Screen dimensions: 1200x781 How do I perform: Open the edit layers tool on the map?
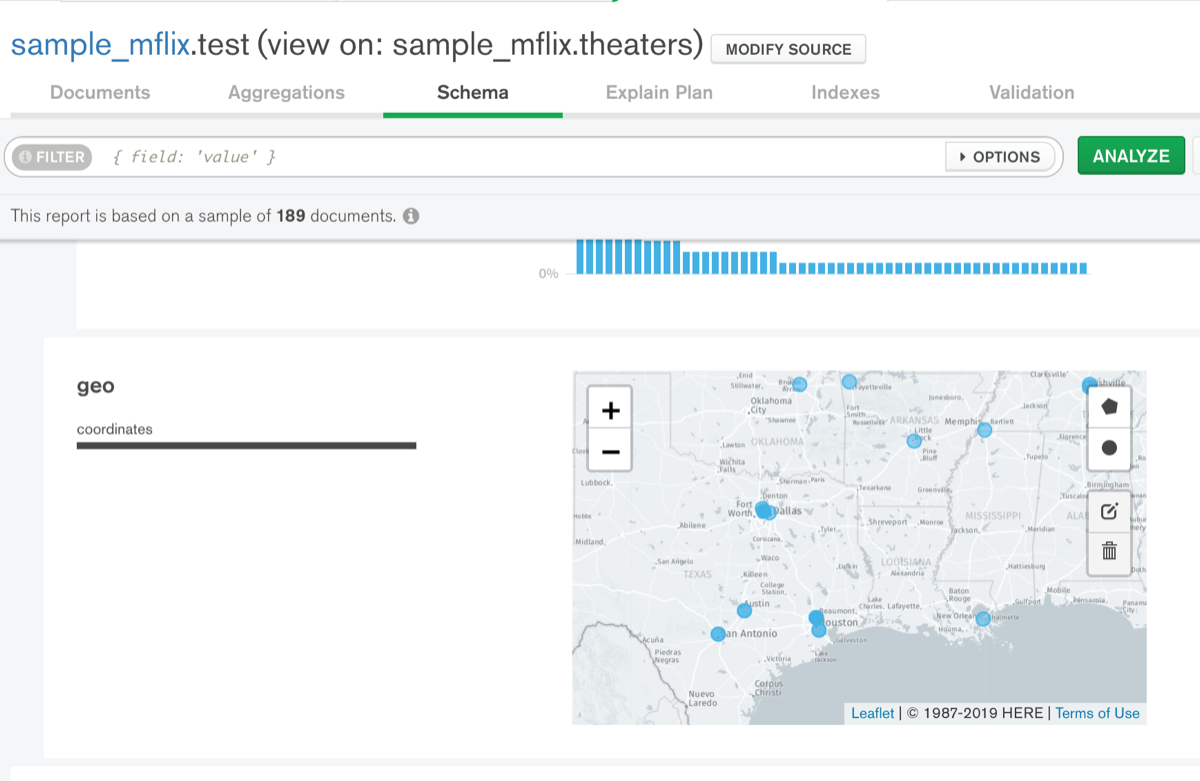click(1108, 510)
